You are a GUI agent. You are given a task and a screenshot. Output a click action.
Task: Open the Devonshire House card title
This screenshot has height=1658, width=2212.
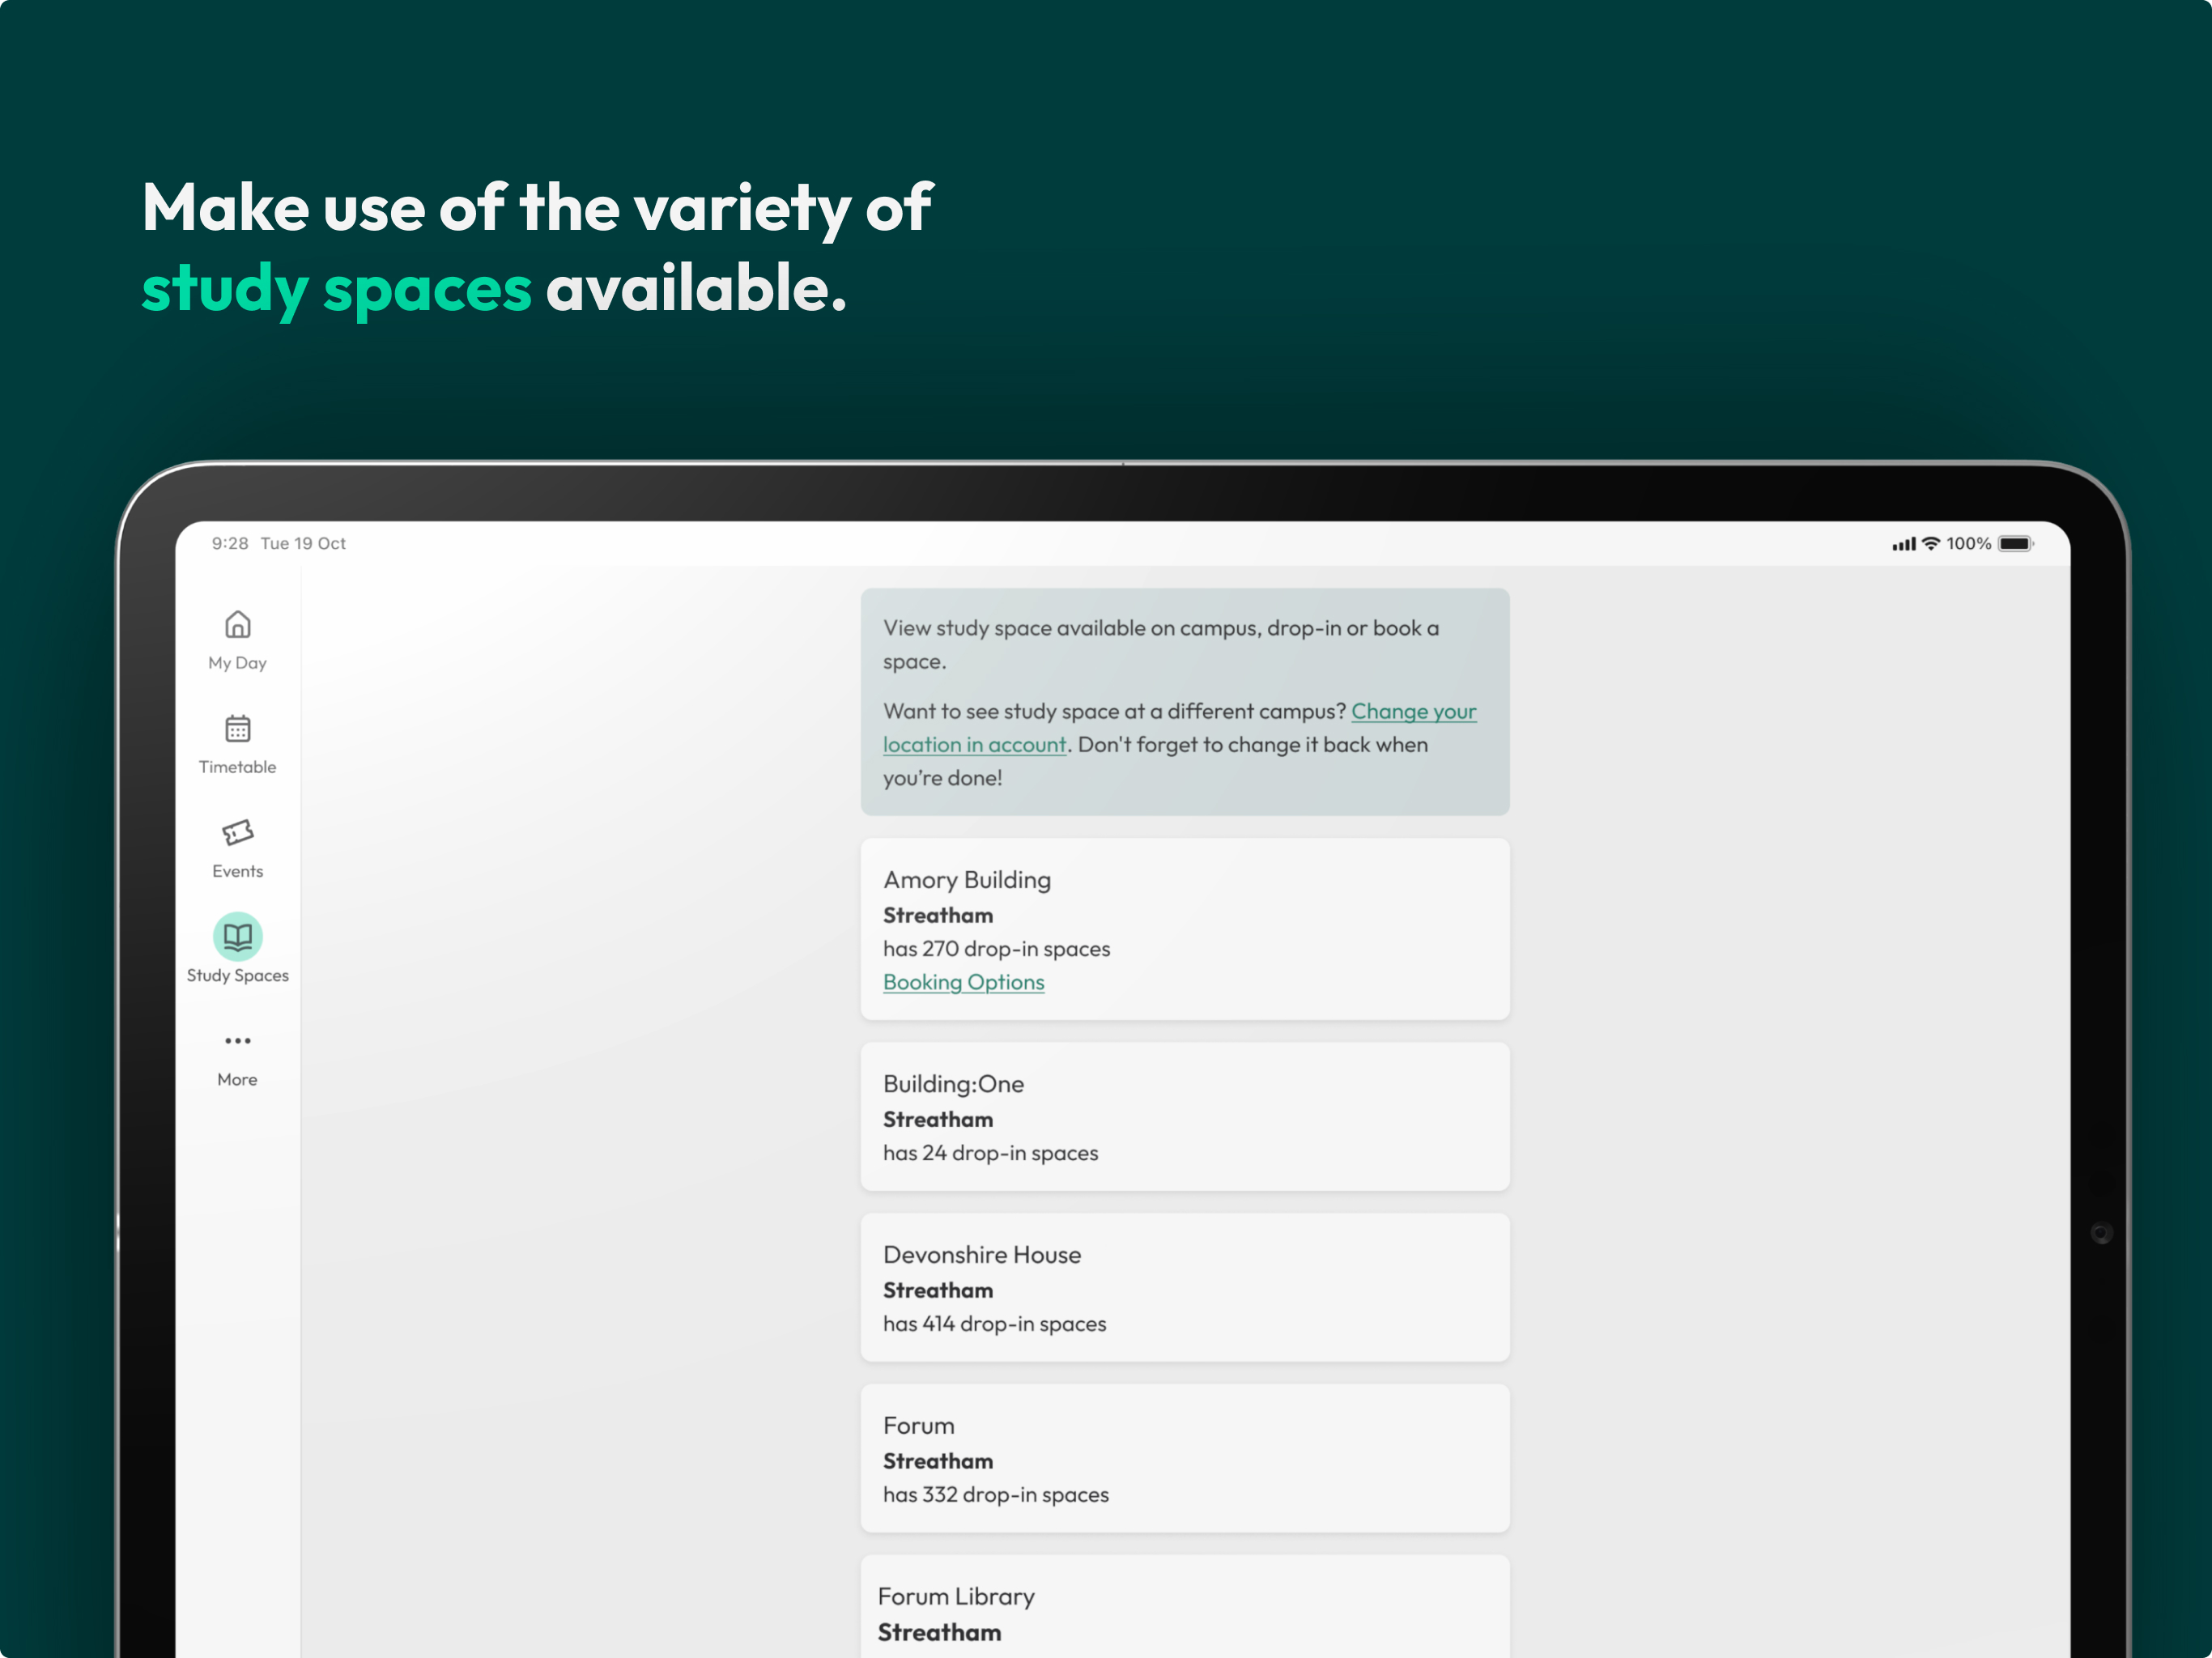[982, 1255]
